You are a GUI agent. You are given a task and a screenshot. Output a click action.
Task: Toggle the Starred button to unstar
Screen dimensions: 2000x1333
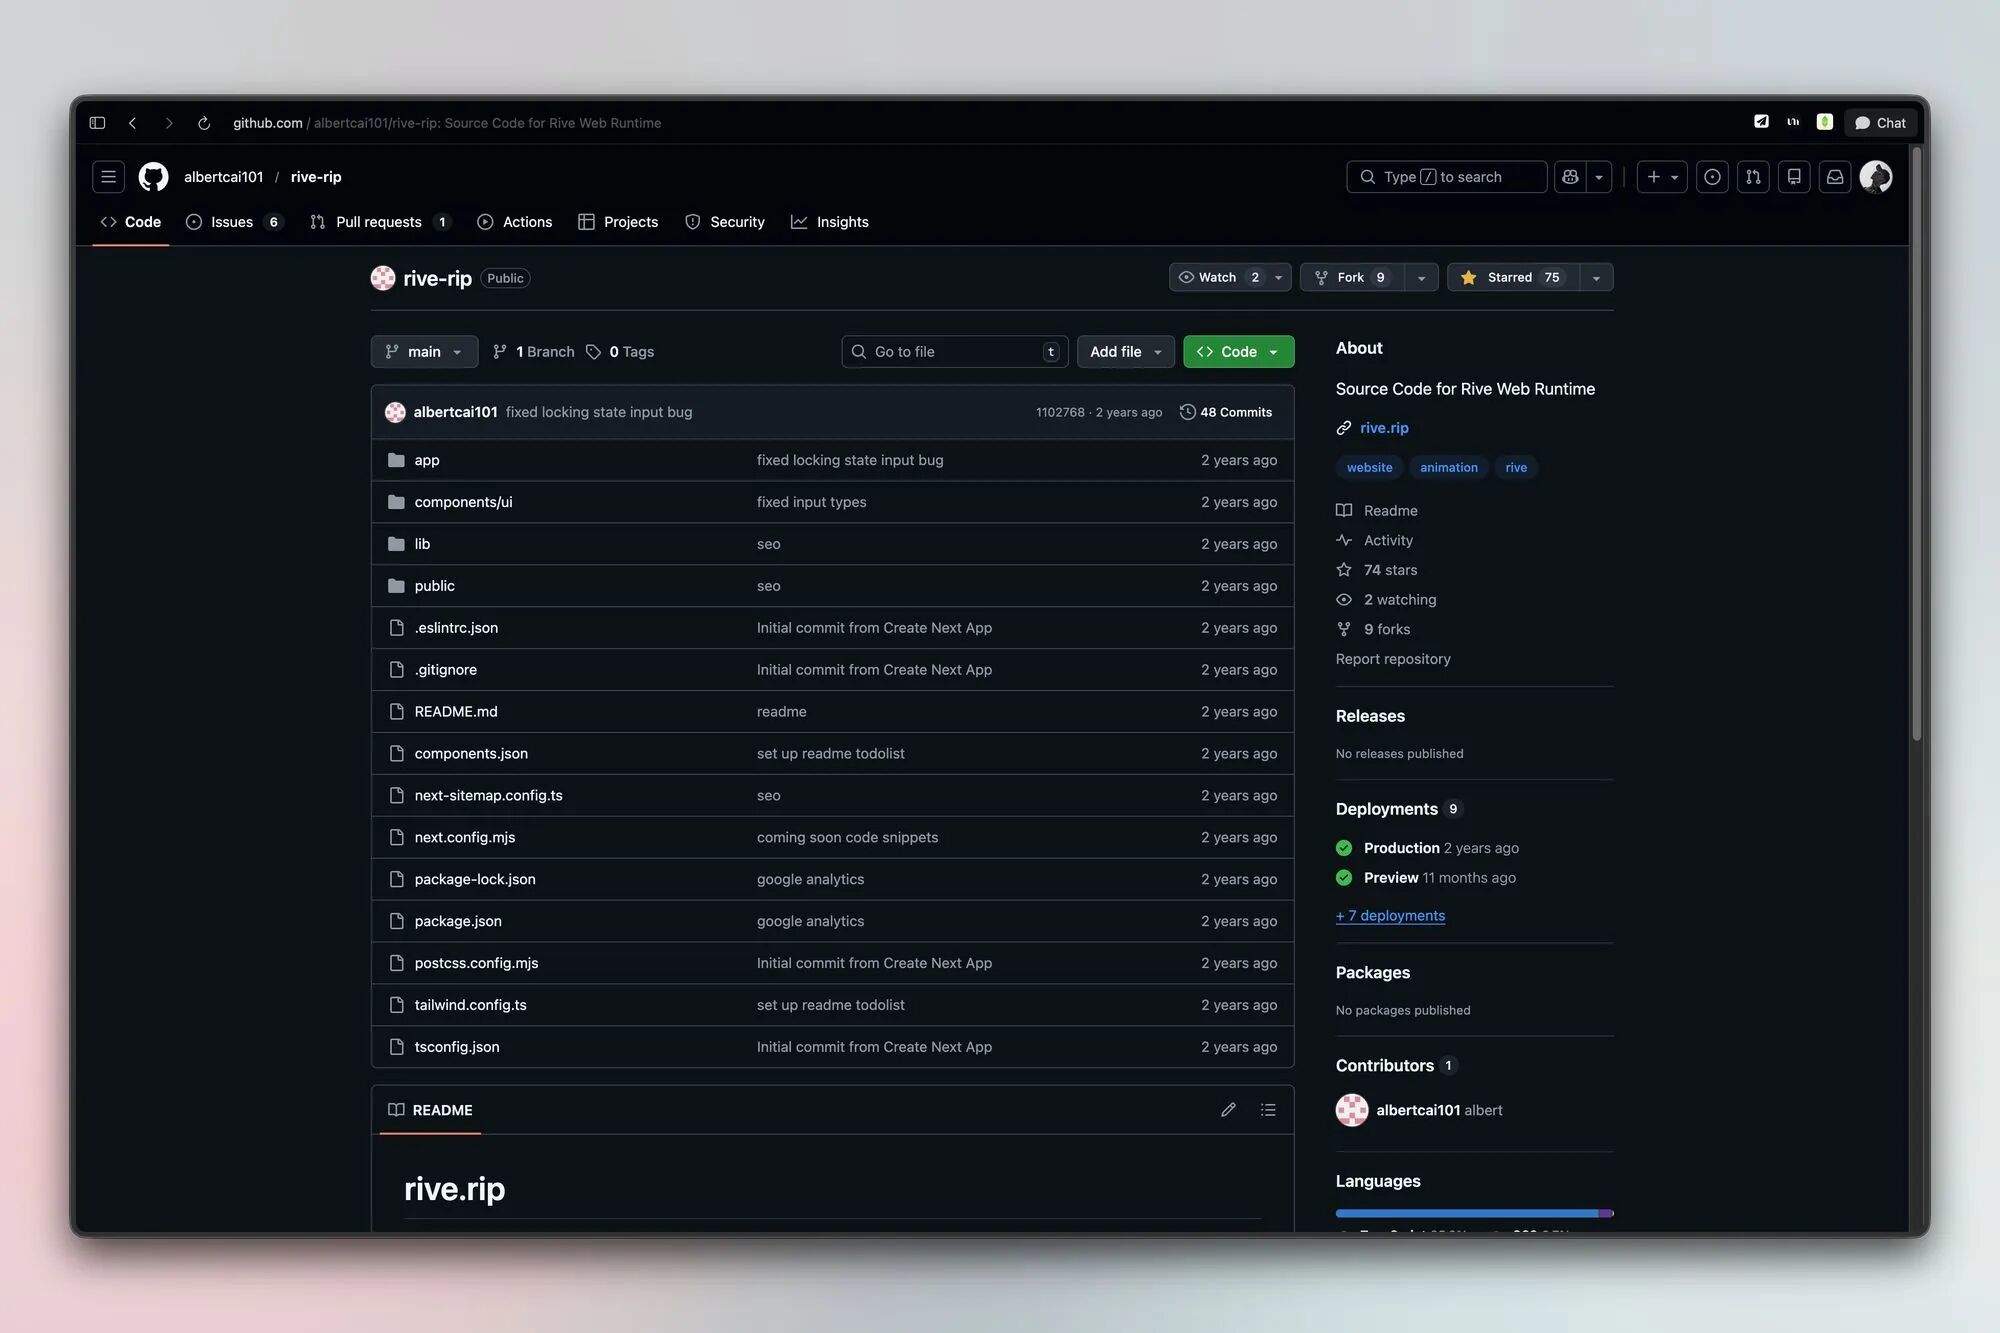click(x=1513, y=277)
